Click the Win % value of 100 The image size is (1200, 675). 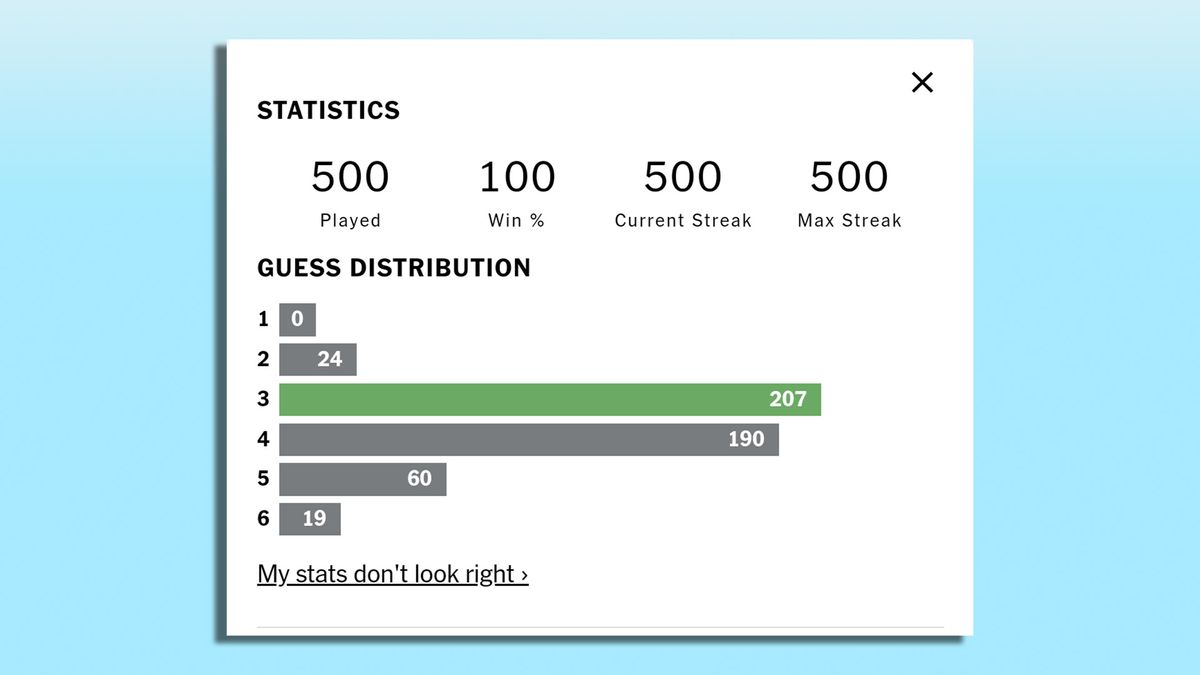[517, 177]
